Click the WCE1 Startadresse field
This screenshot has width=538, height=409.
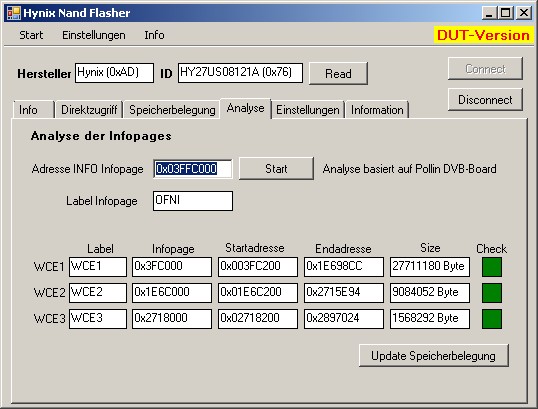point(258,267)
